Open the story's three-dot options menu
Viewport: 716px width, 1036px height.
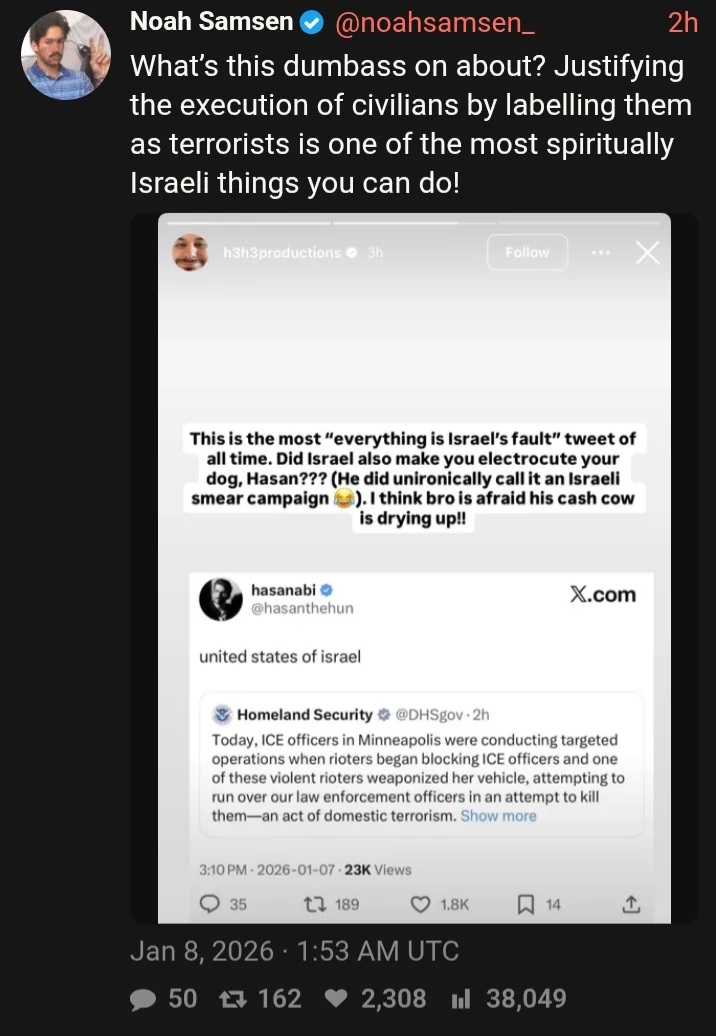tap(601, 252)
